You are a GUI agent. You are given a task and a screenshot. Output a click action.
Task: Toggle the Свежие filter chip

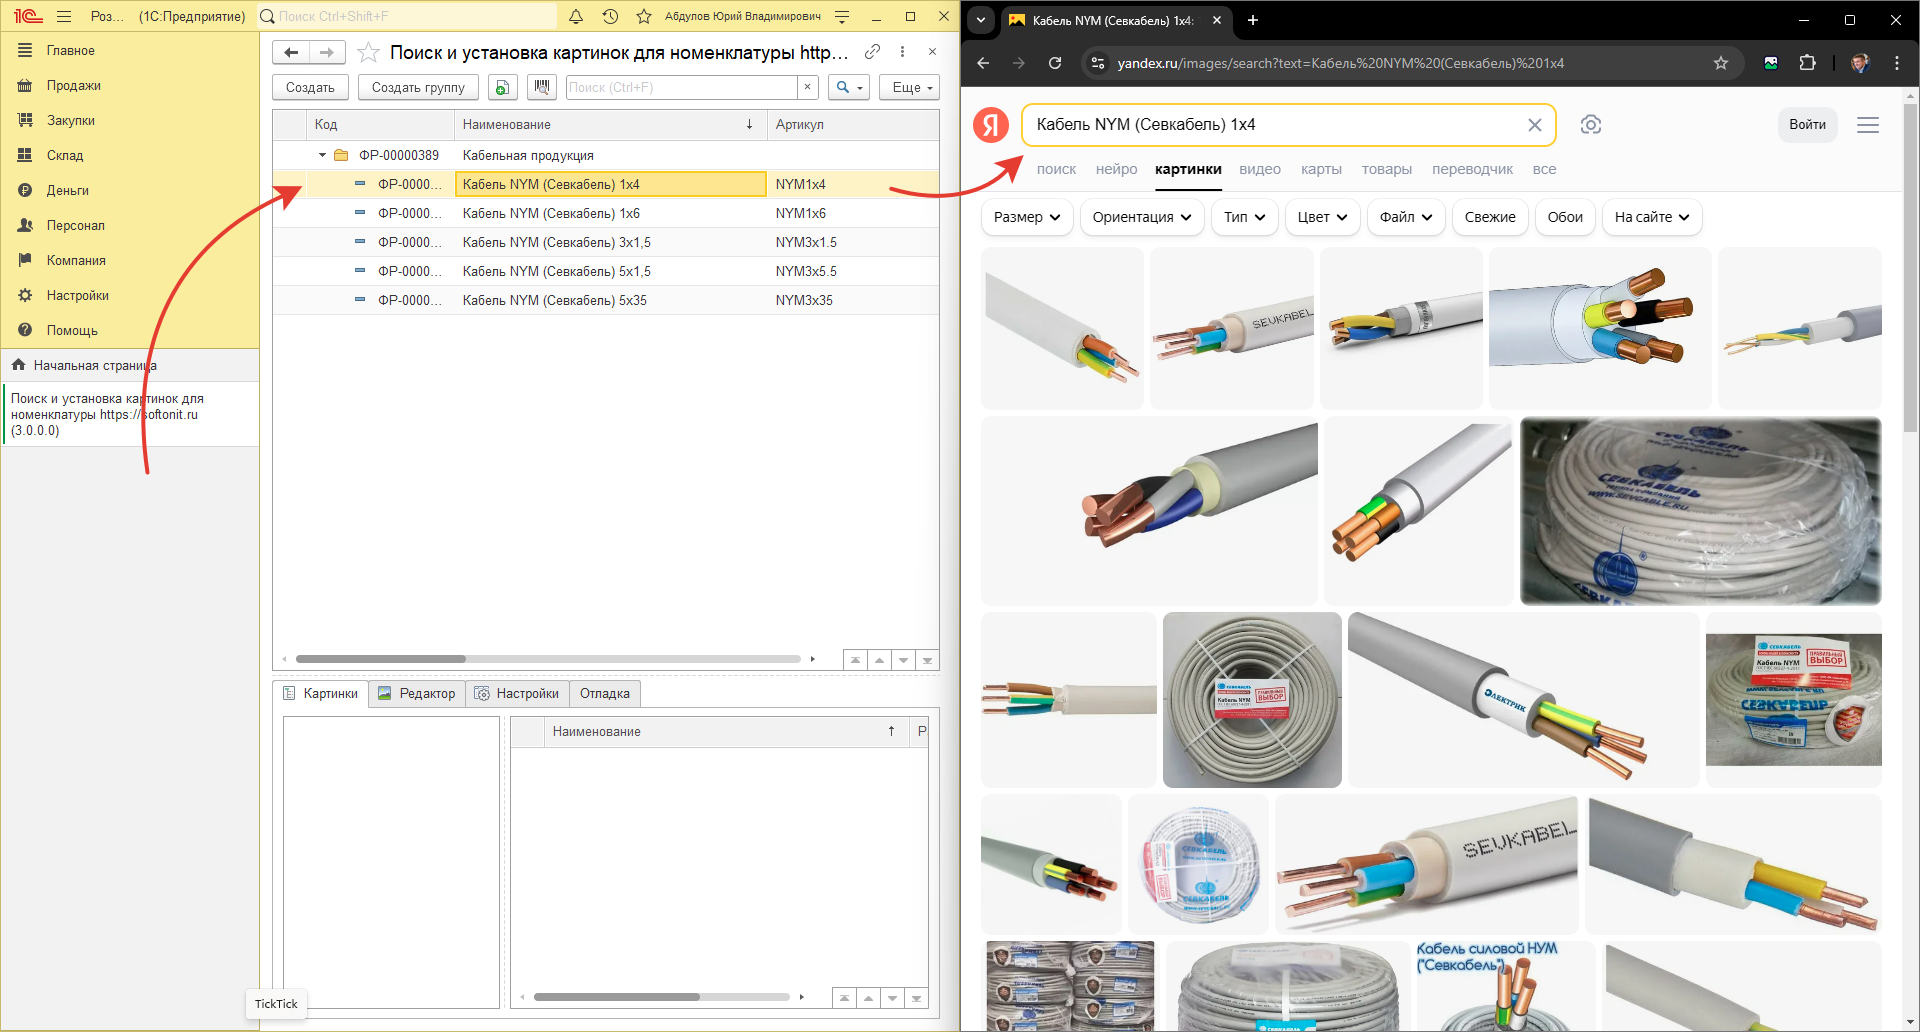coord(1489,217)
